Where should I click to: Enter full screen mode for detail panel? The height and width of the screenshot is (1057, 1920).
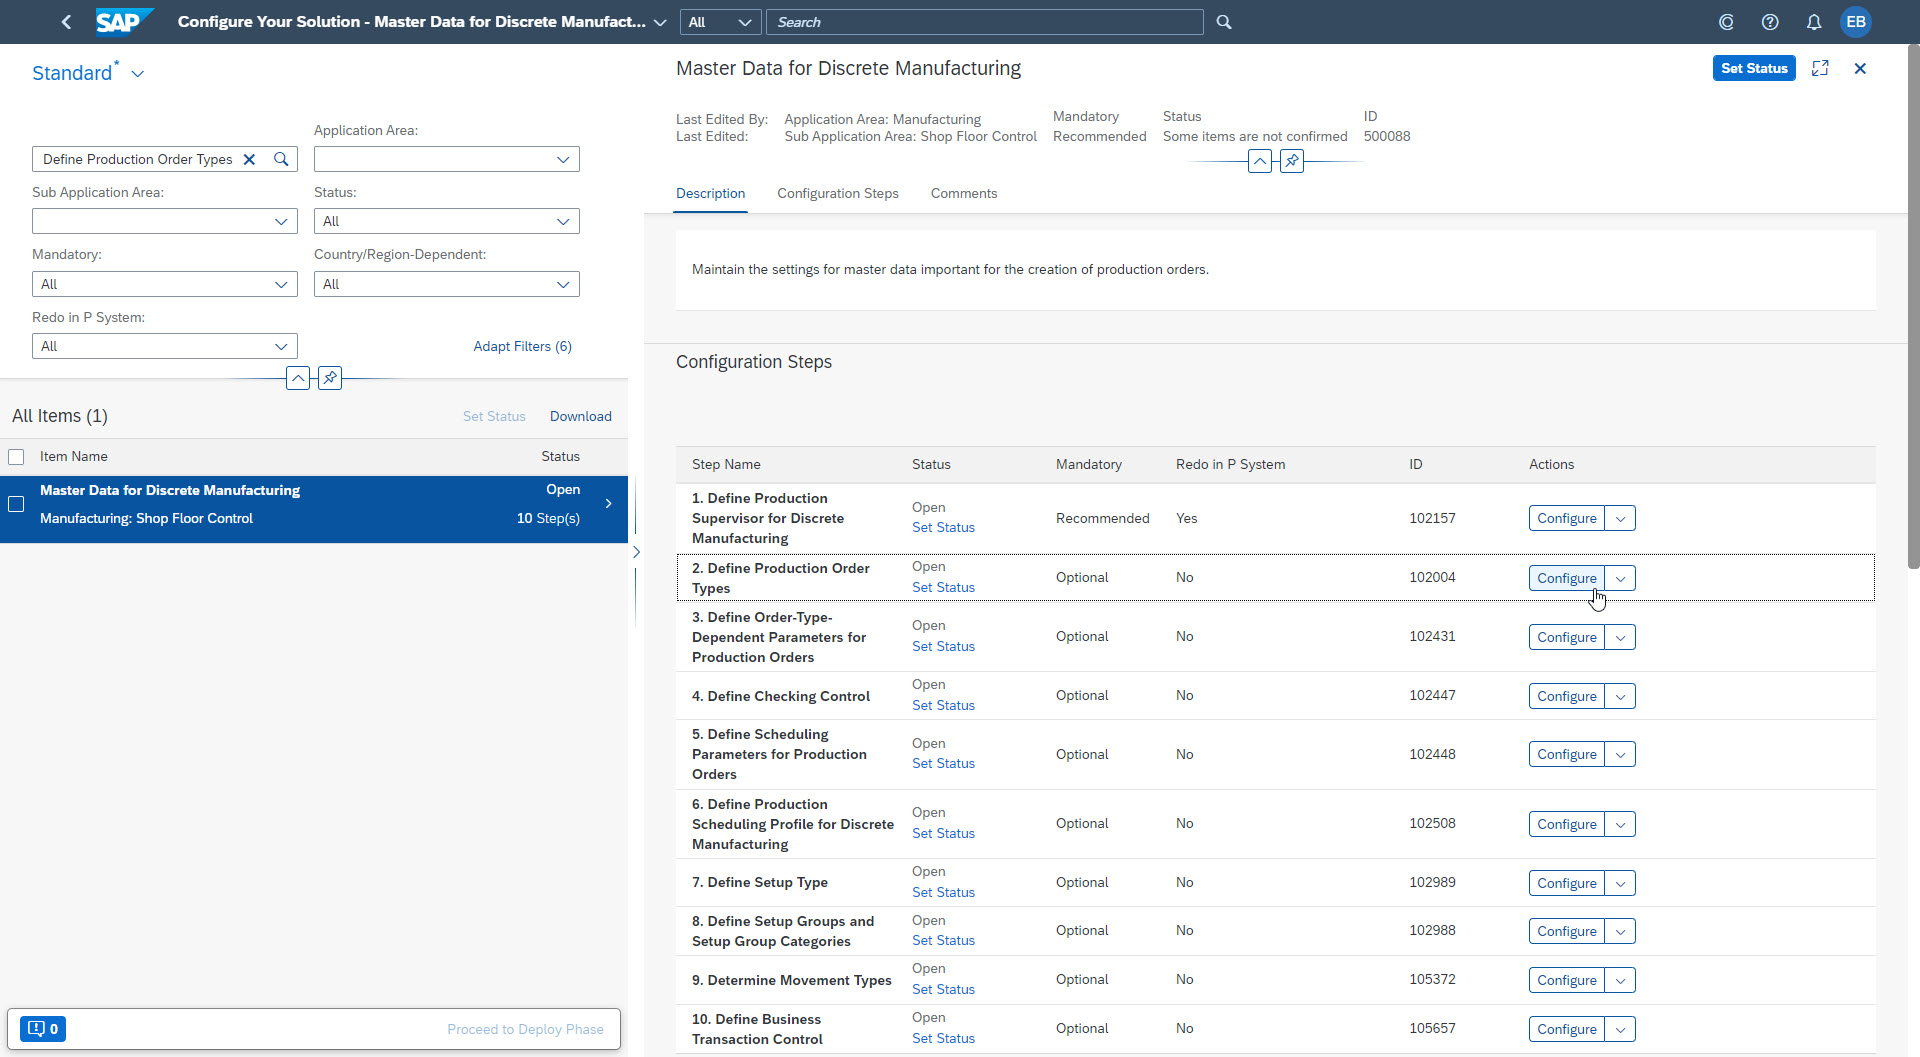tap(1820, 68)
